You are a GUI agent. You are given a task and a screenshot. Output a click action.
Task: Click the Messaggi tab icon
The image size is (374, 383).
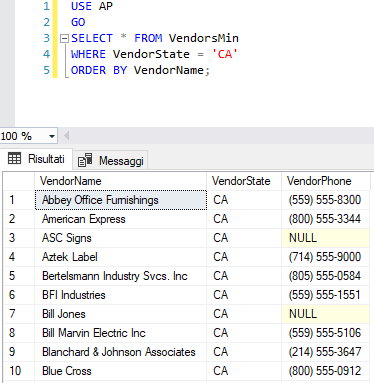85,160
